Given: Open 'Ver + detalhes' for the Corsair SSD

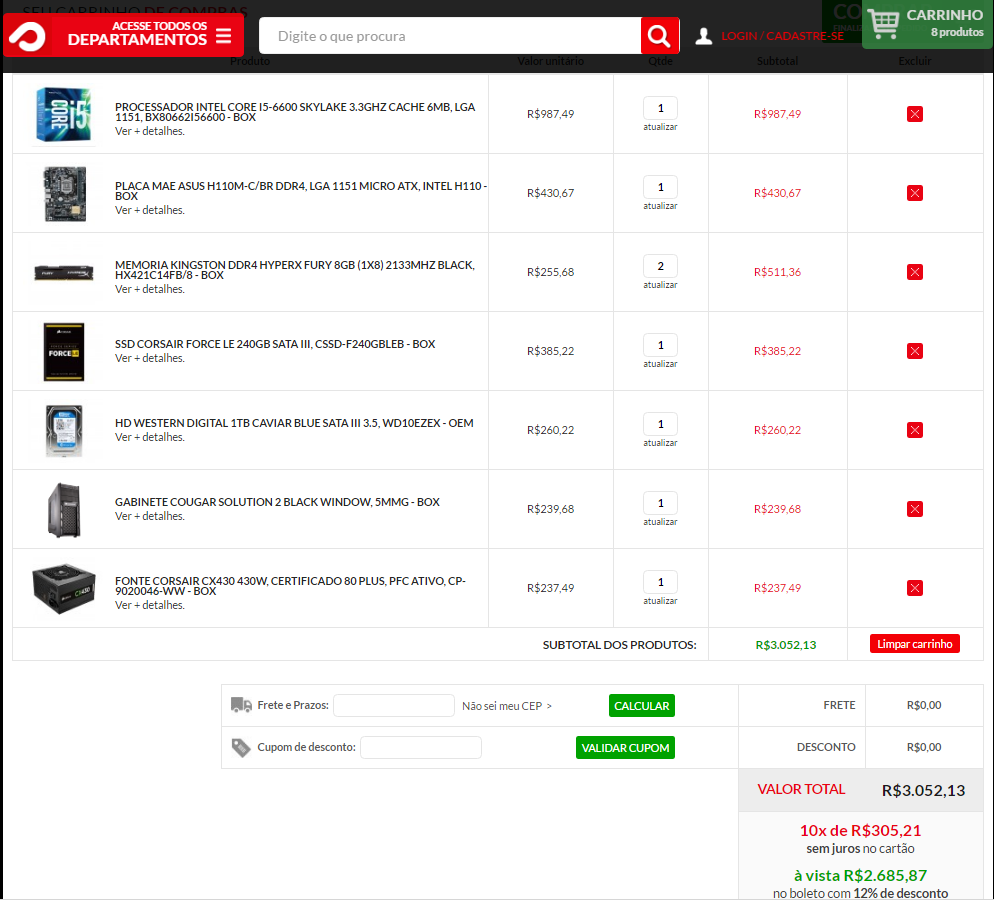Looking at the screenshot, I should 150,358.
